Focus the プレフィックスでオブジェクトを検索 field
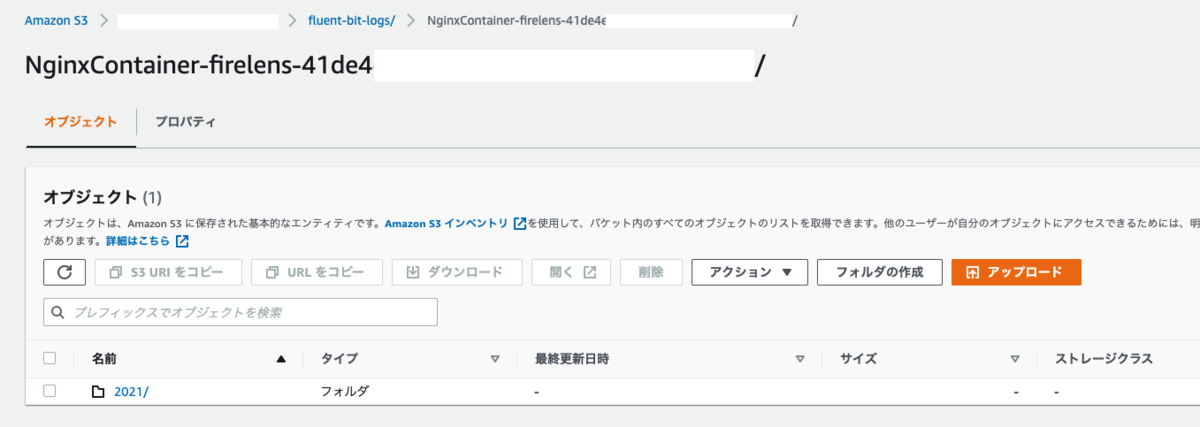 240,312
